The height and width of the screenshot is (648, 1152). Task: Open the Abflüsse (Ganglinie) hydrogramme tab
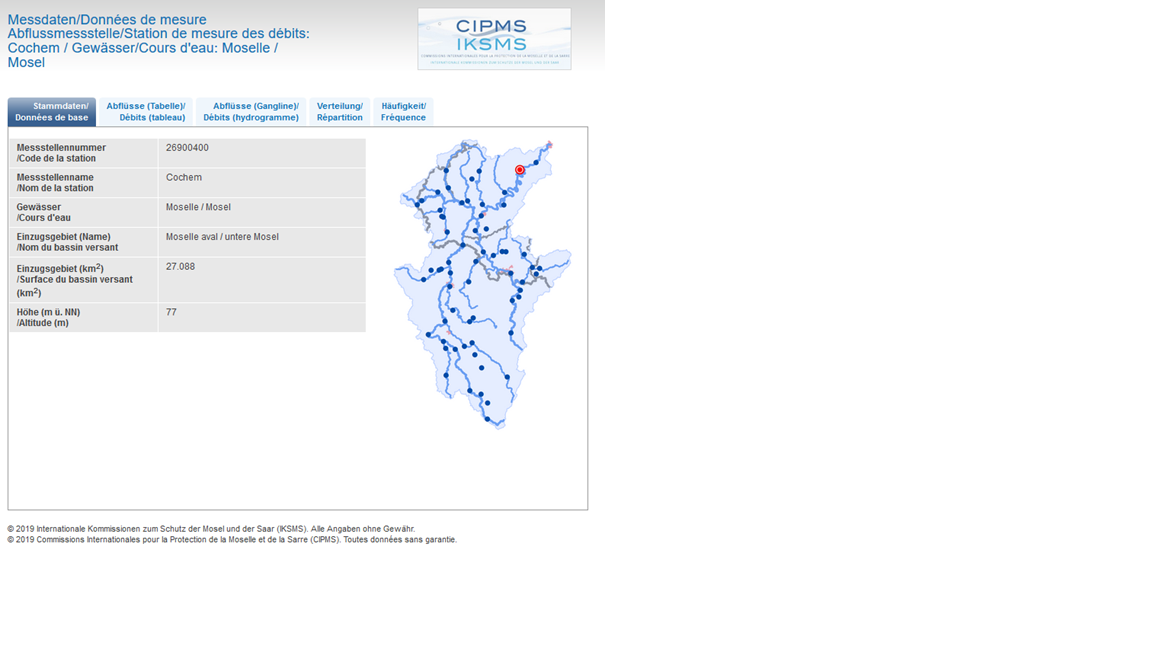tap(251, 112)
